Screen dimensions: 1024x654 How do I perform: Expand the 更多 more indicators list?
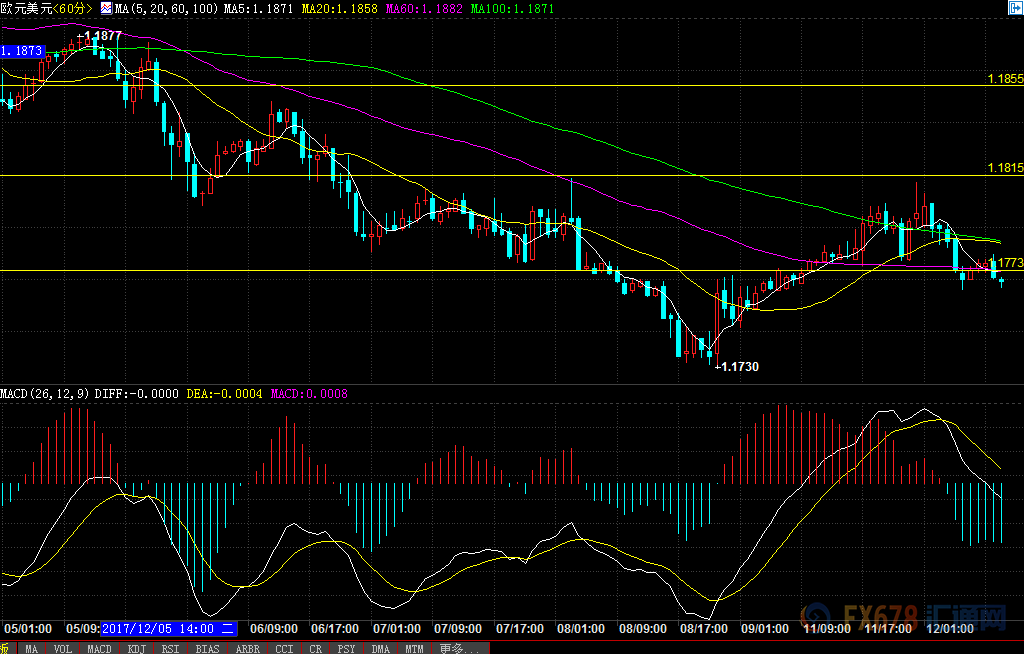[456, 648]
